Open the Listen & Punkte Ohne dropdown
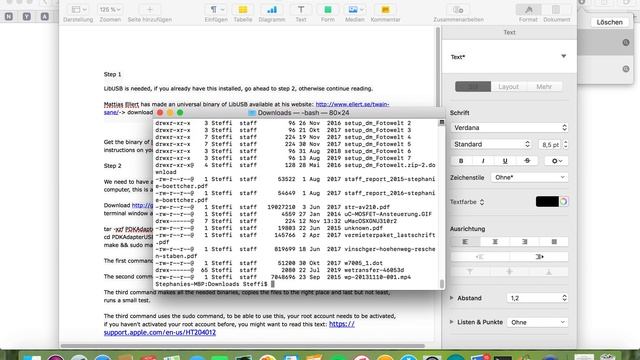This screenshot has height=360, width=640. point(538,322)
